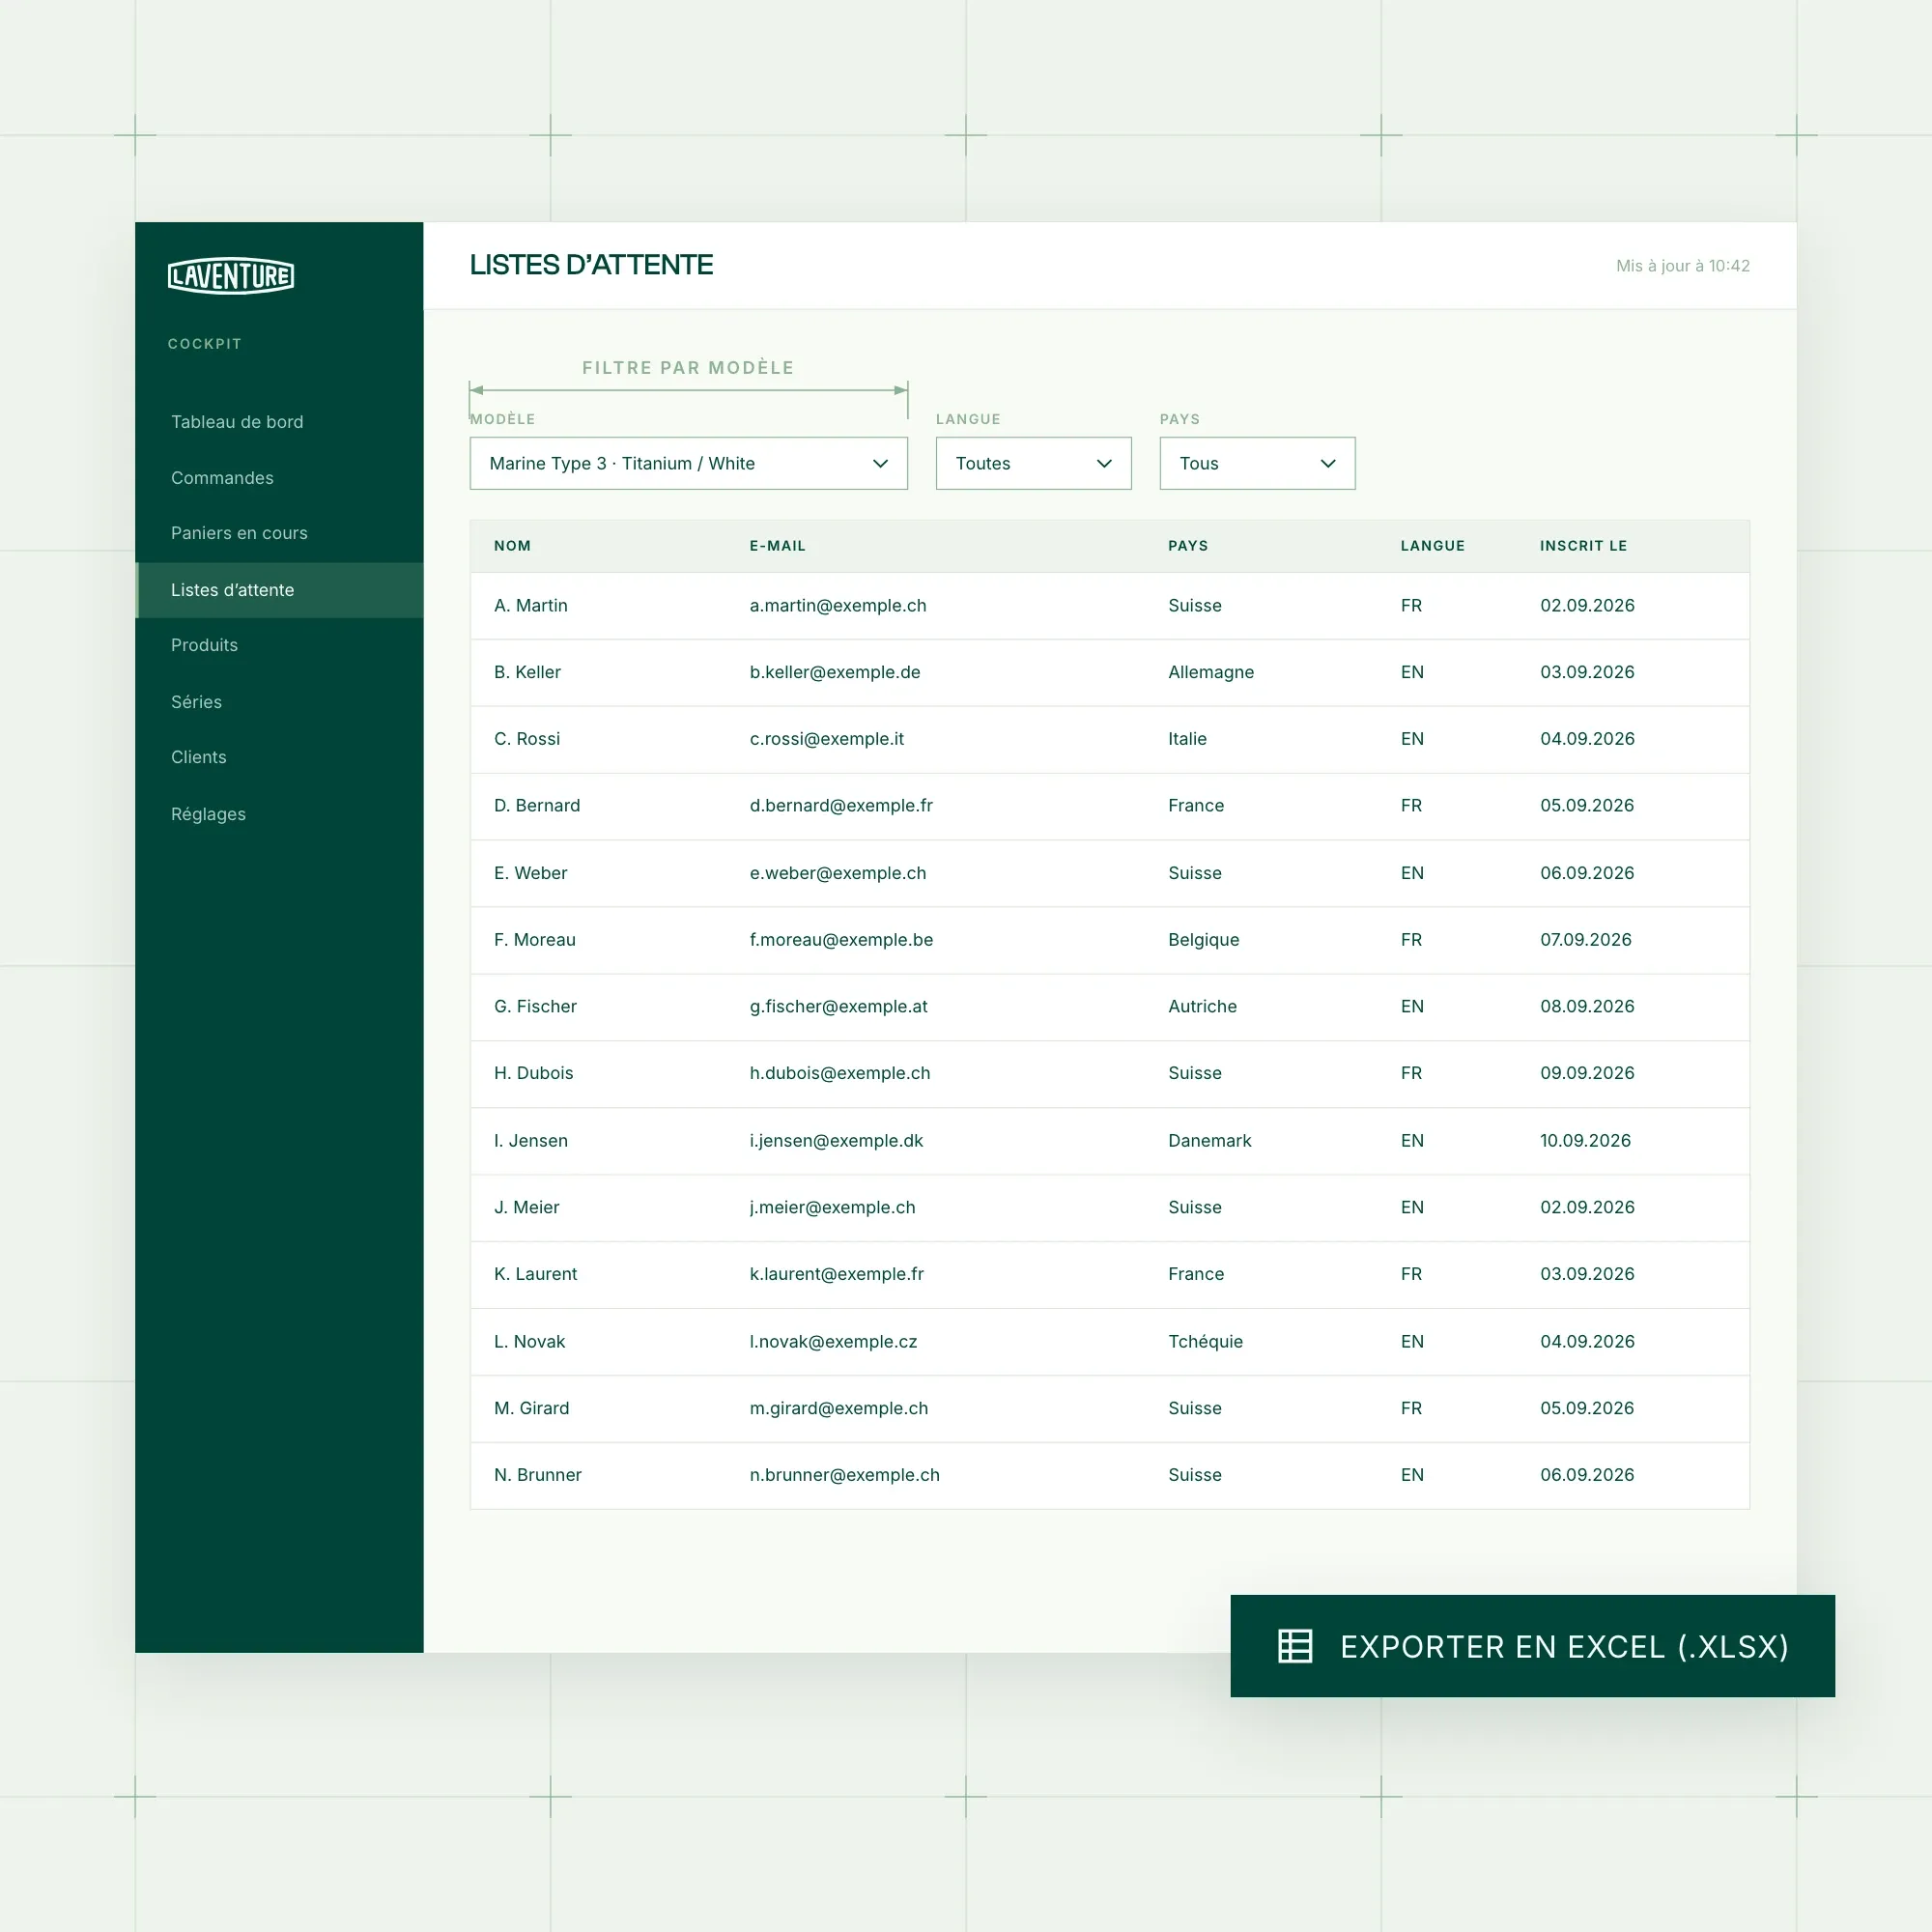Open the Pays filter dropdown
The width and height of the screenshot is (1932, 1932).
[1257, 463]
